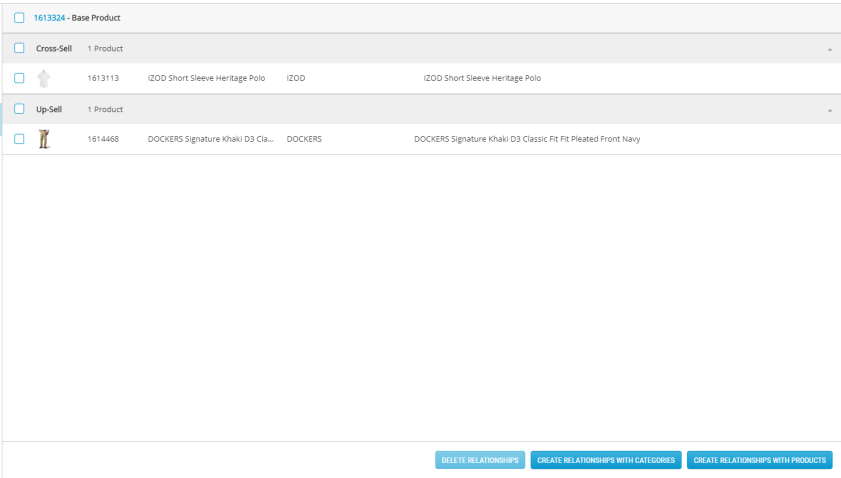Click the truncated DOCKERS Signature Khaki name
This screenshot has height=478, width=841.
point(210,139)
